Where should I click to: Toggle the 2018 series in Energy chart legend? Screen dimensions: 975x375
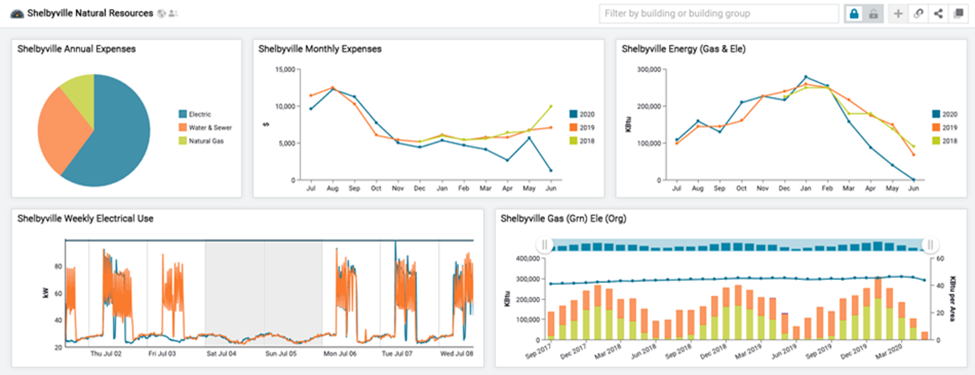946,141
